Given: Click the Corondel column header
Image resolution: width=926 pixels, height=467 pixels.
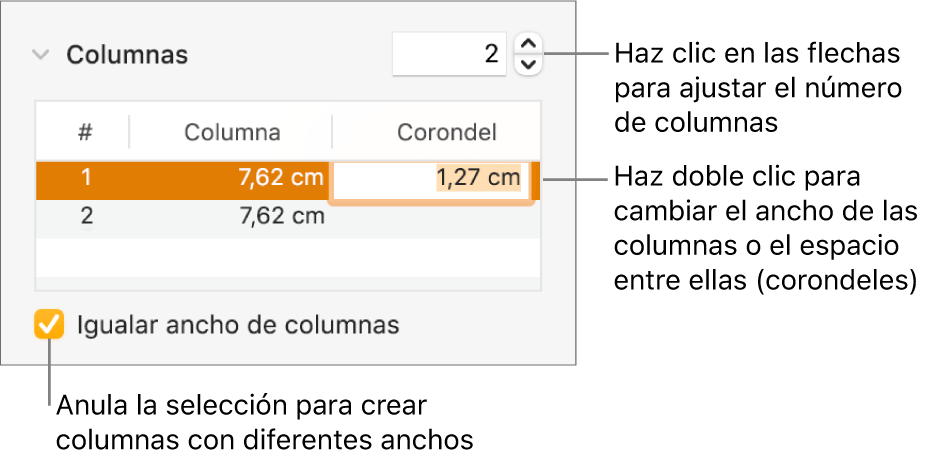Looking at the screenshot, I should (x=446, y=132).
